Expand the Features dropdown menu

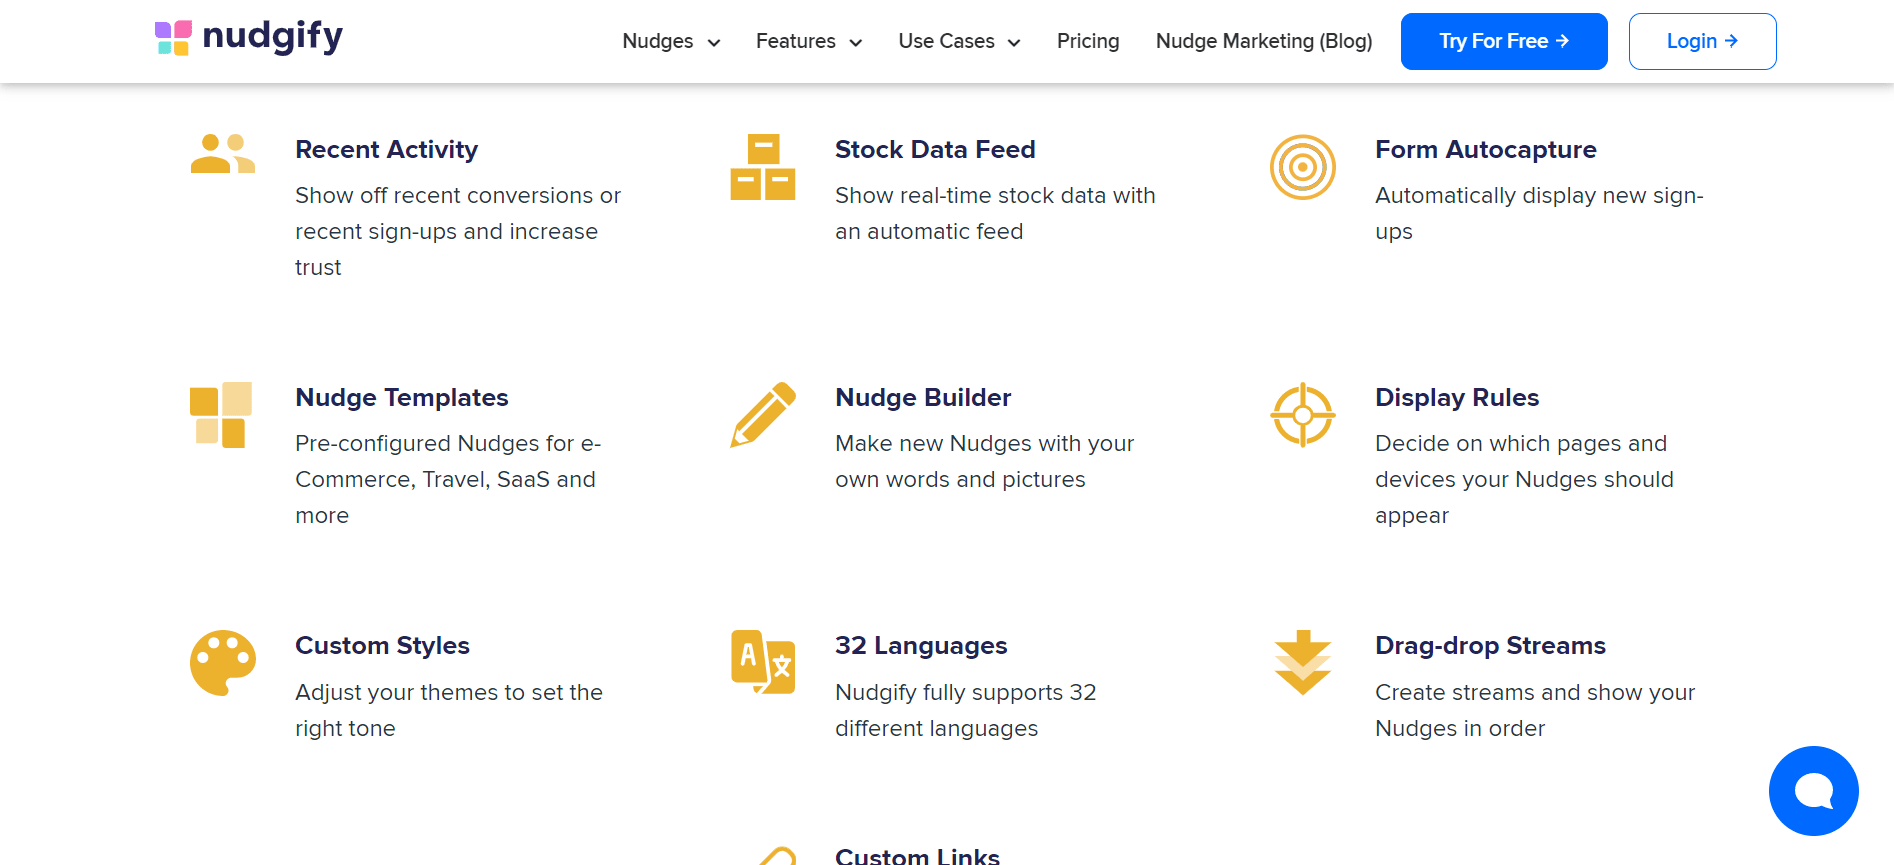point(808,42)
